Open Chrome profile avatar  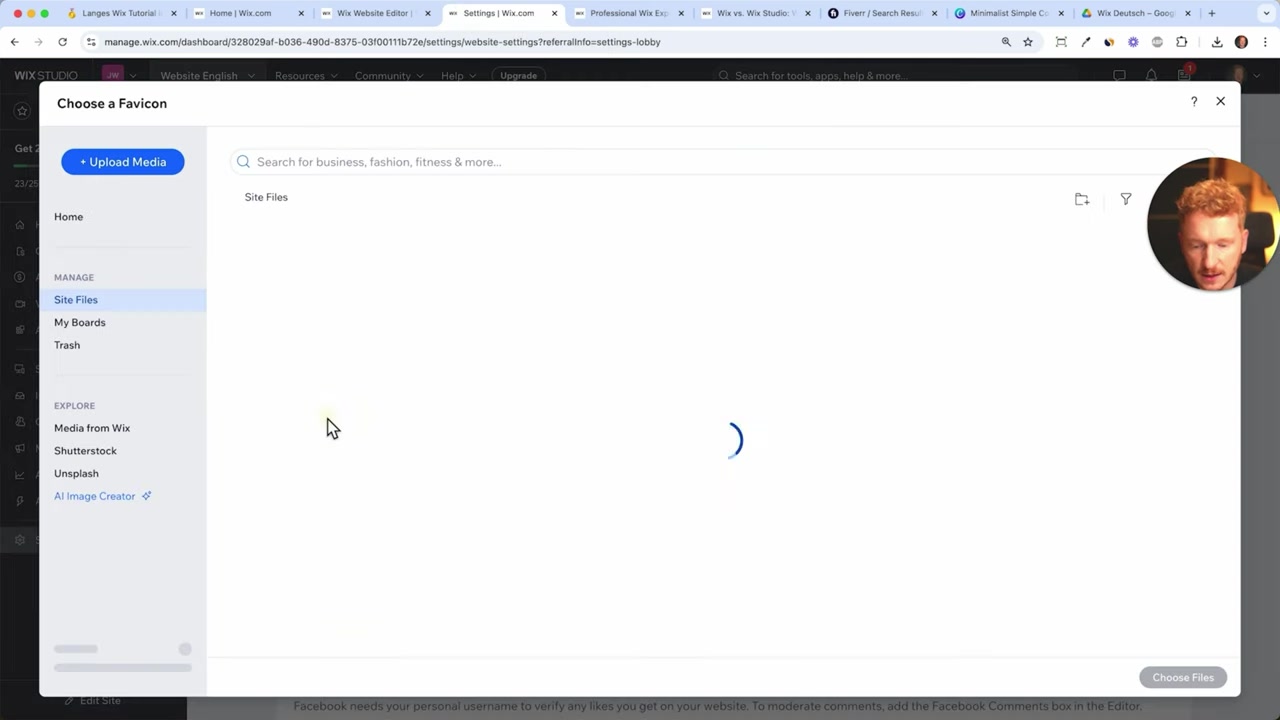click(1241, 42)
